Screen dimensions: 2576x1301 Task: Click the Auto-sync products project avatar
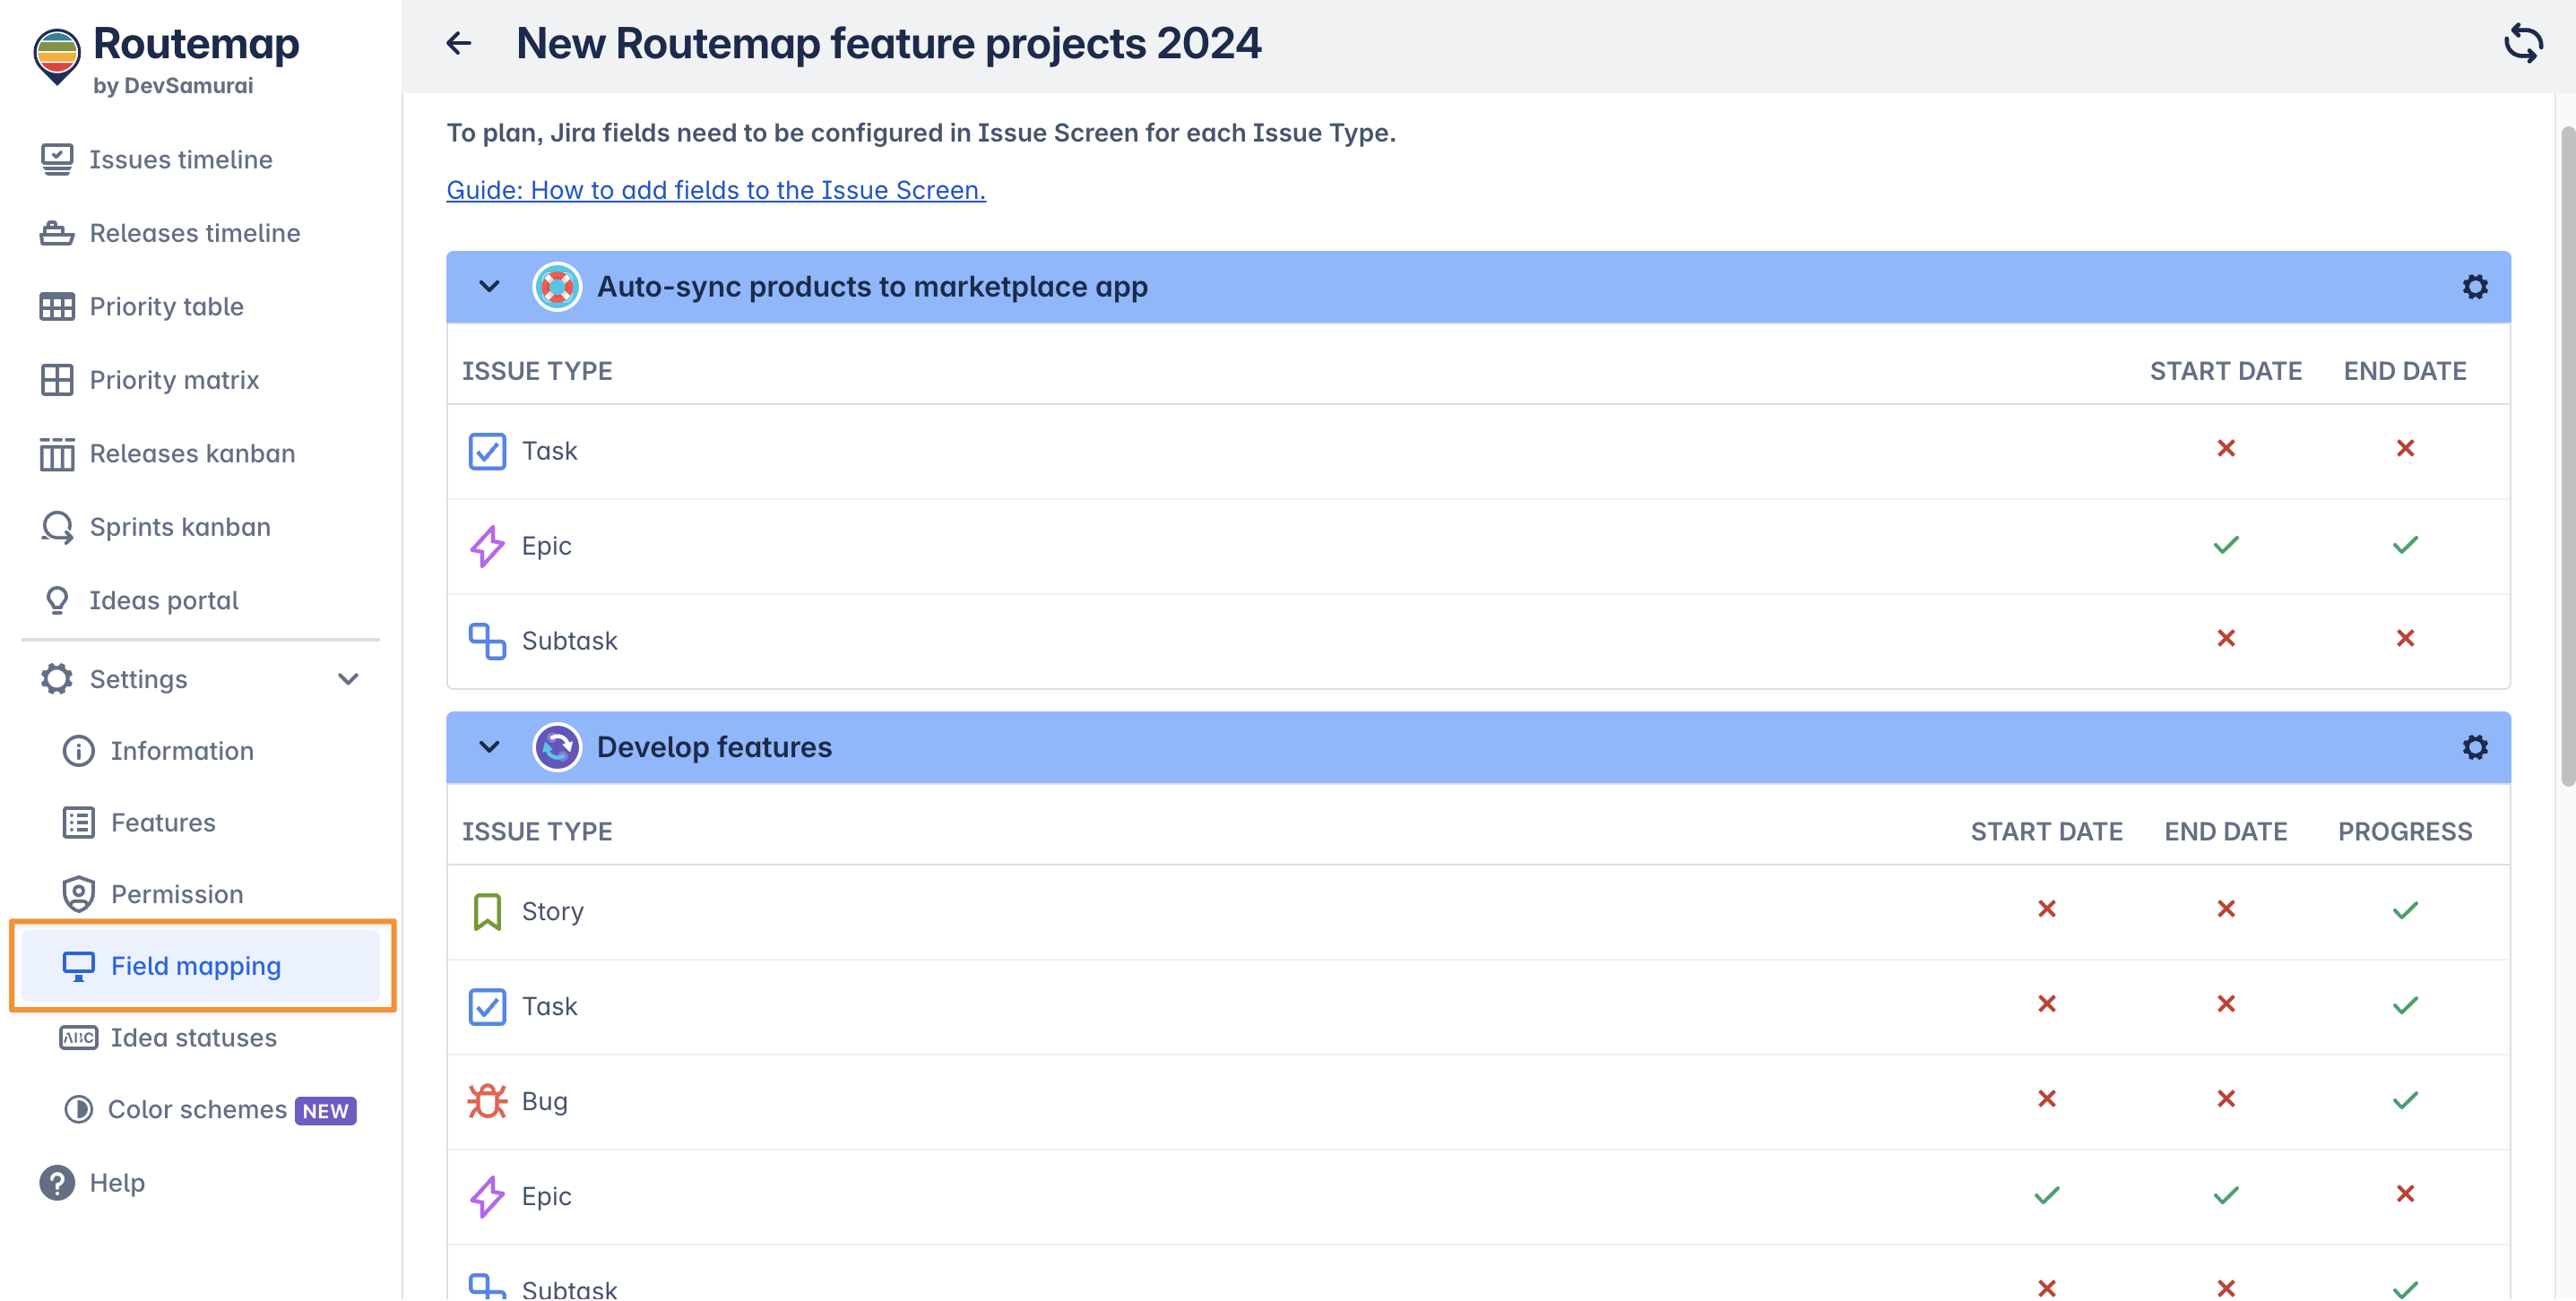pos(557,287)
